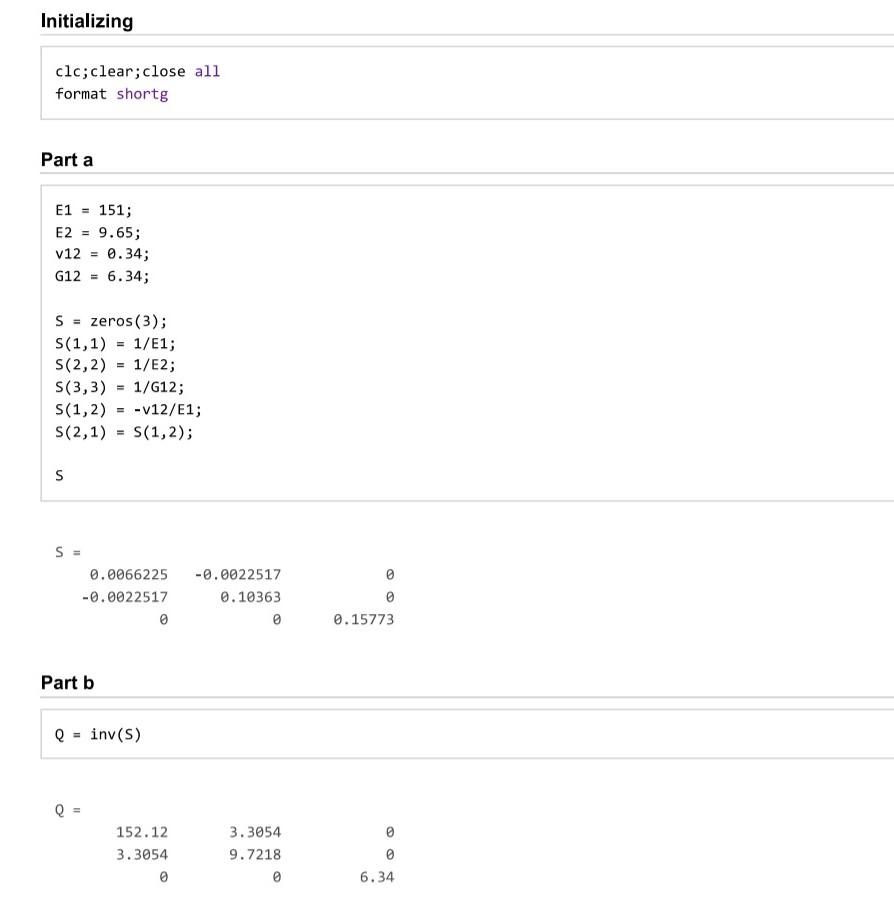Screen dimensions: 894x911
Task: Place cursor in the "Q = inv(S)" cell
Action: coord(92,733)
